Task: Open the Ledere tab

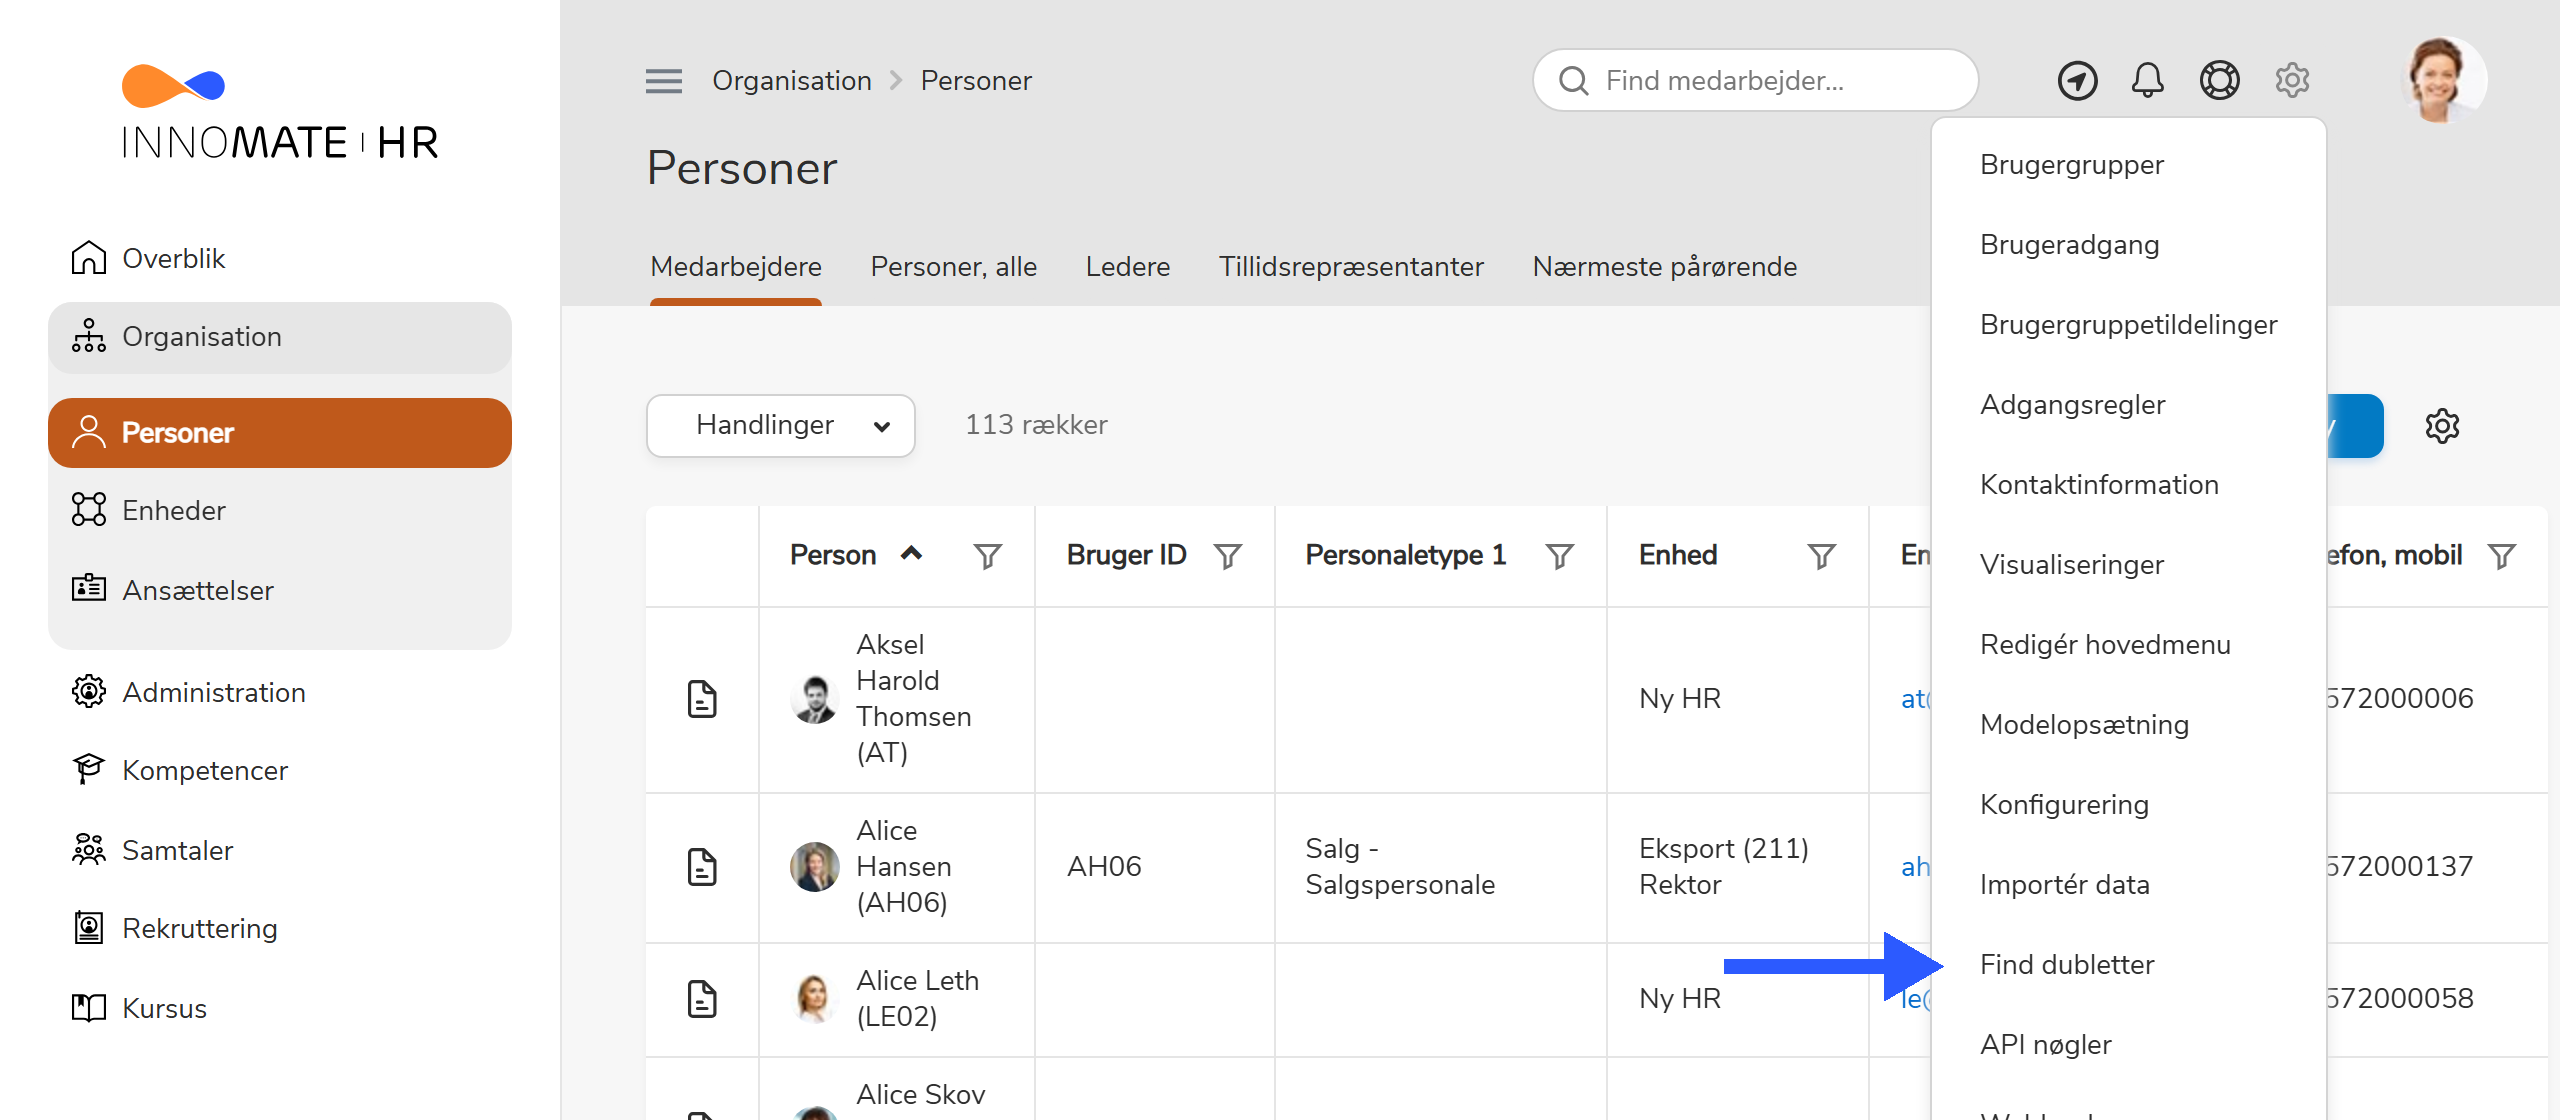Action: [x=1128, y=267]
